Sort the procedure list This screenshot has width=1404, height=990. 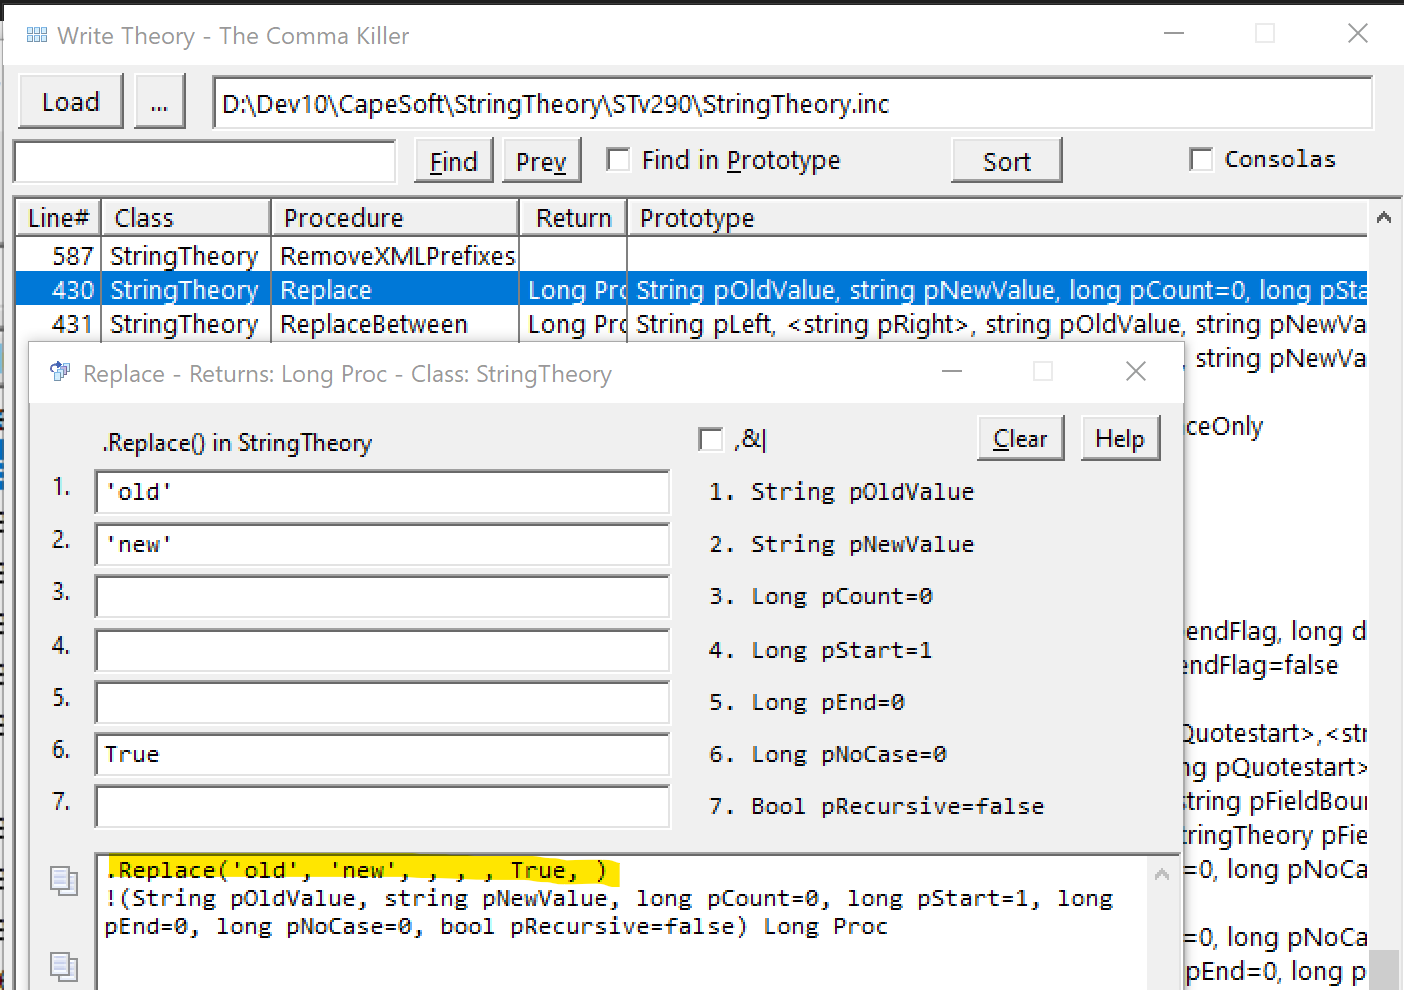click(x=1006, y=161)
